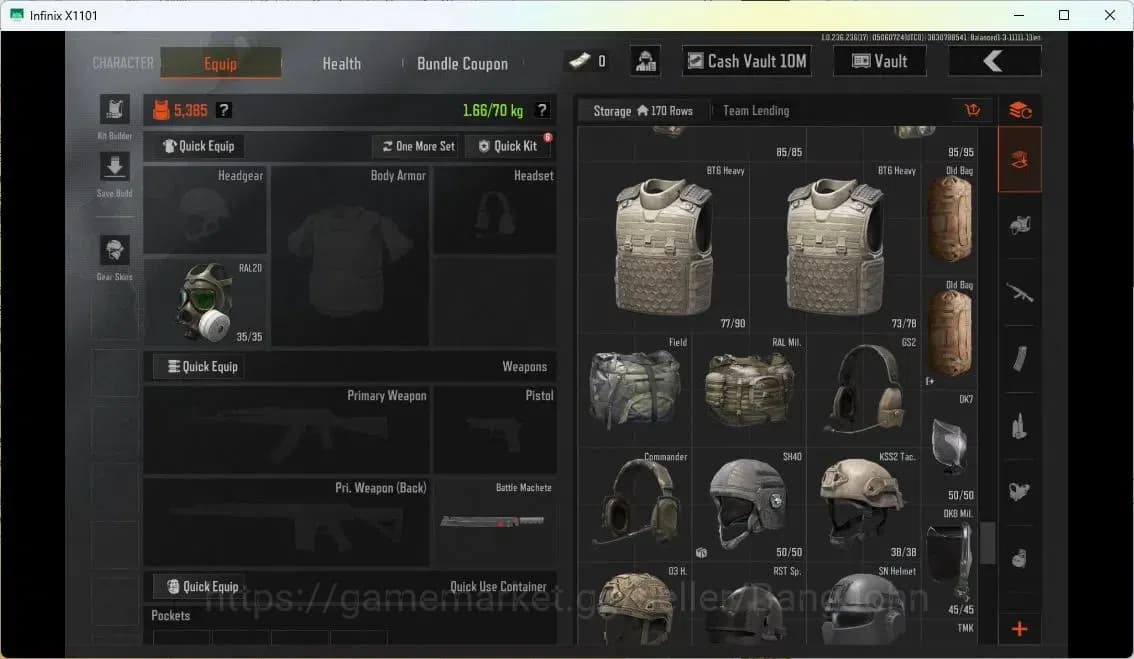Select the magazine category filter

(1020, 359)
